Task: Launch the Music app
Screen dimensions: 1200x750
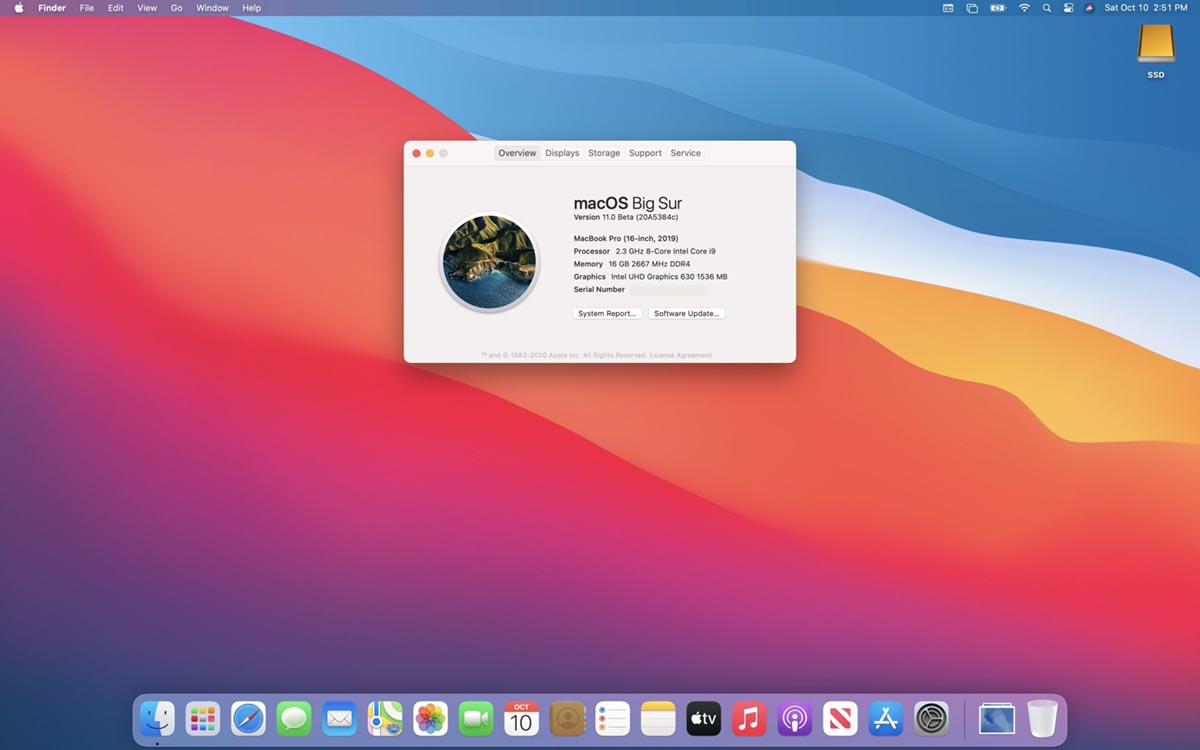Action: pyautogui.click(x=749, y=718)
